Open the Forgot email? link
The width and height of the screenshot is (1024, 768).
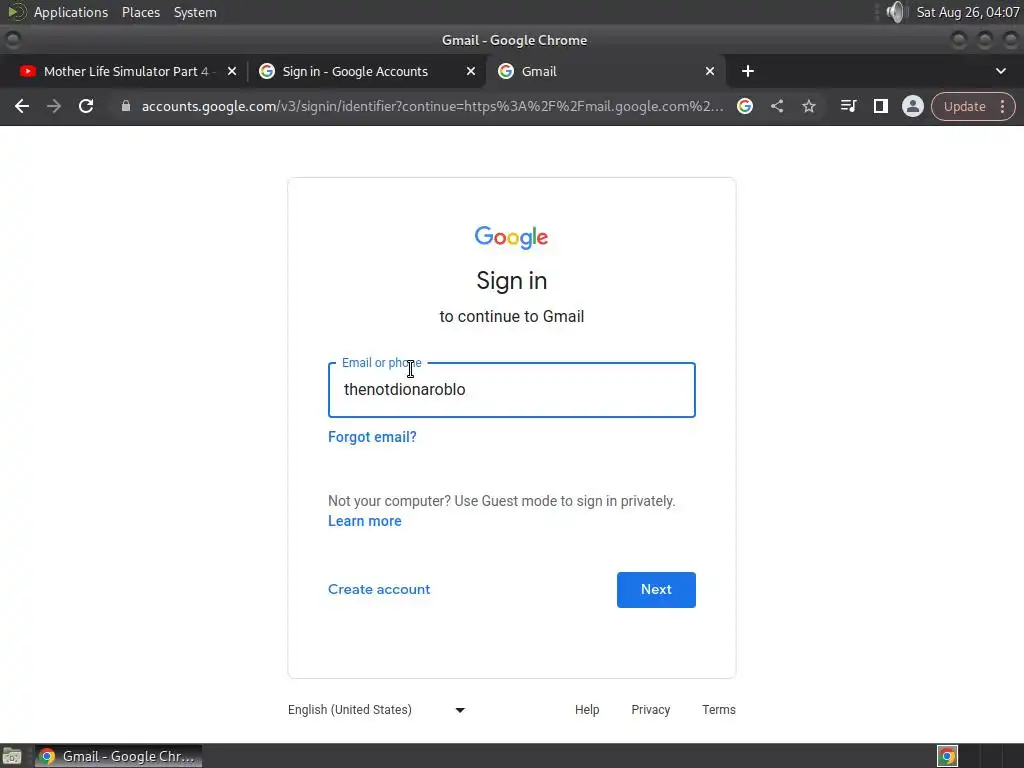point(372,437)
